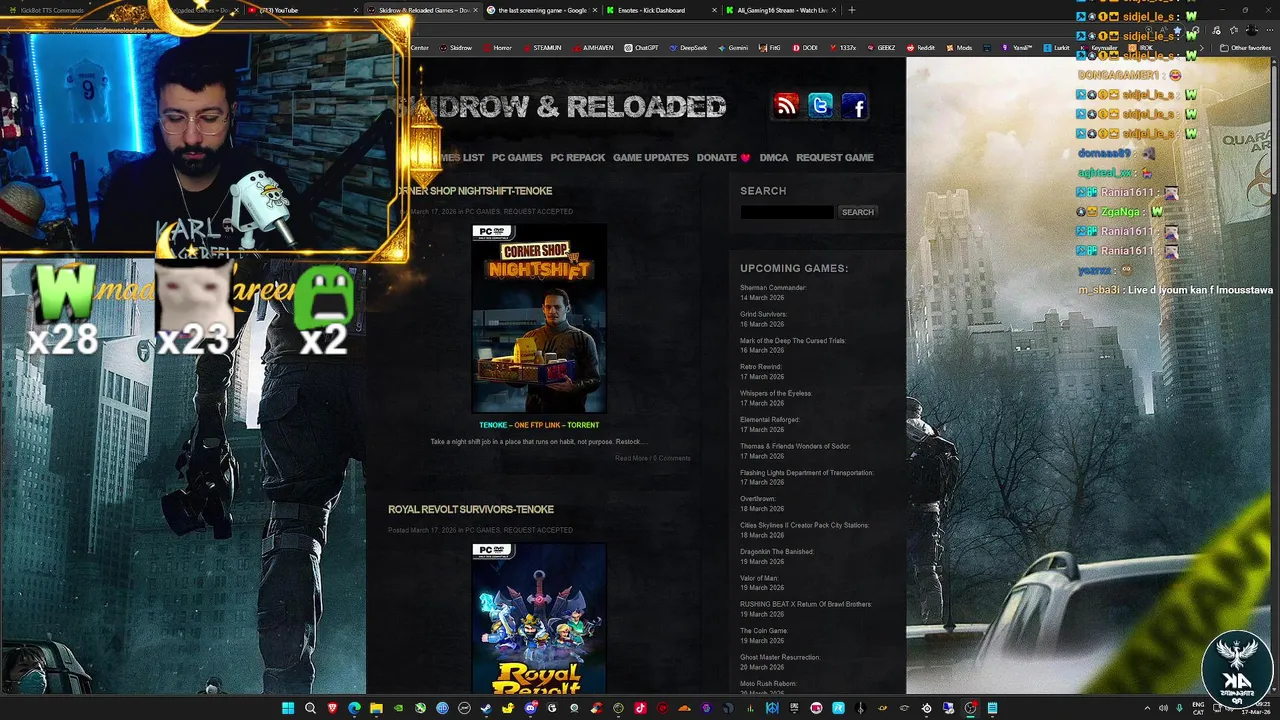Viewport: 1280px width, 720px height.
Task: Click 'Valor of Man' in Upcoming Games
Action: 759,578
